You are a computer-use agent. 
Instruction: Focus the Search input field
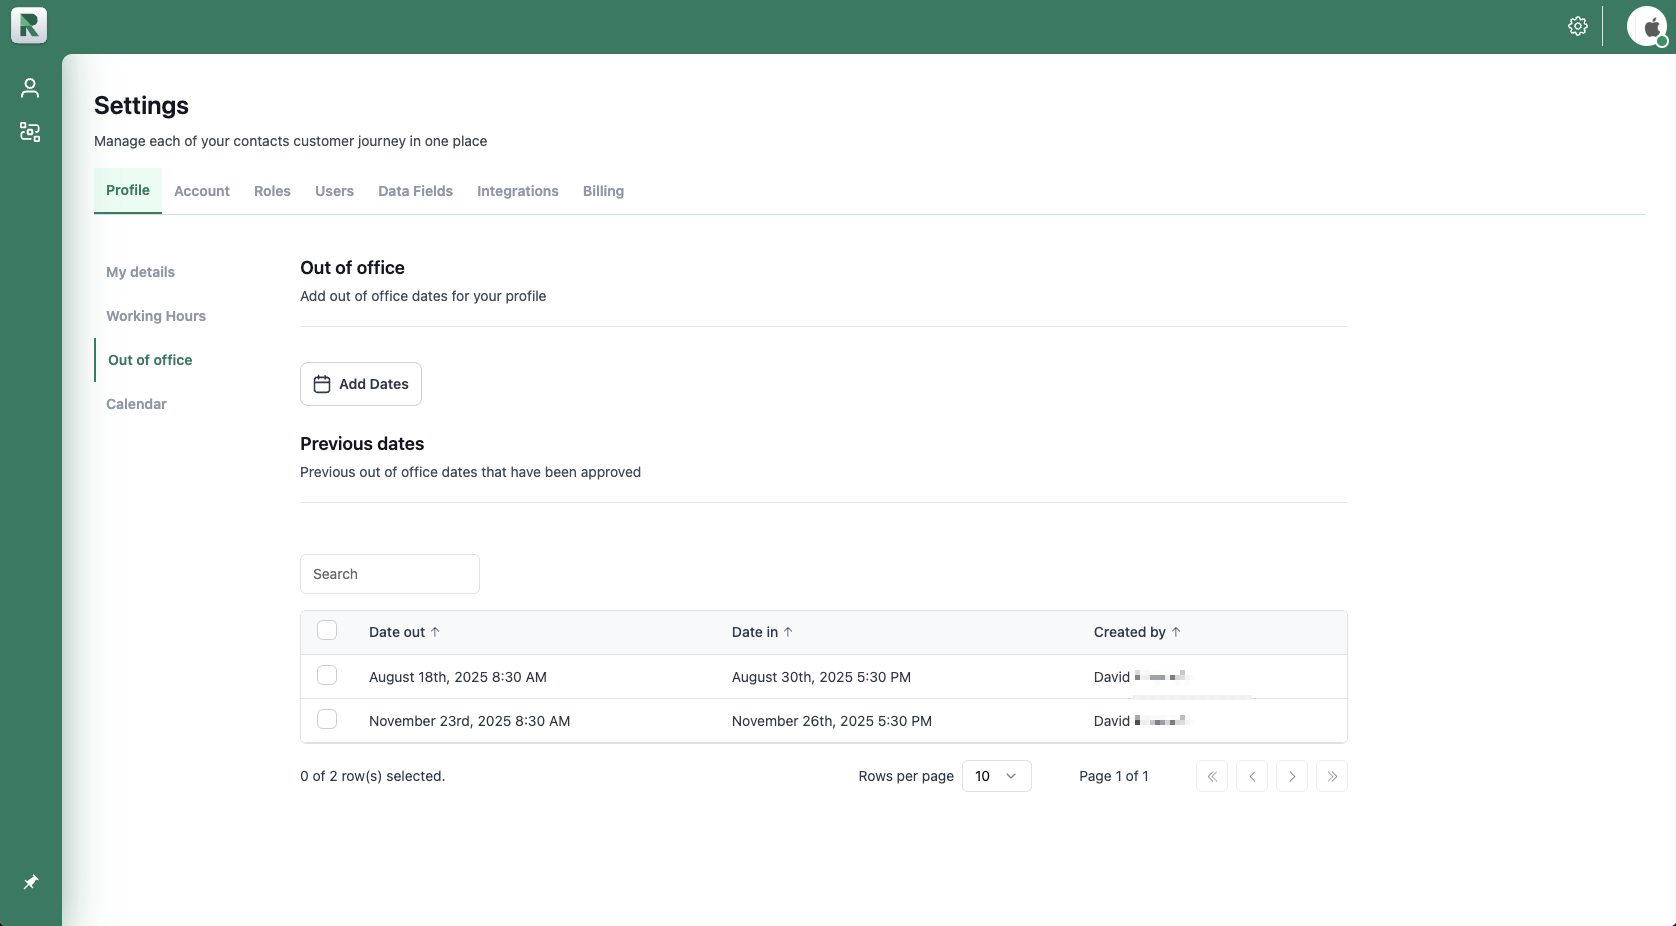(390, 574)
